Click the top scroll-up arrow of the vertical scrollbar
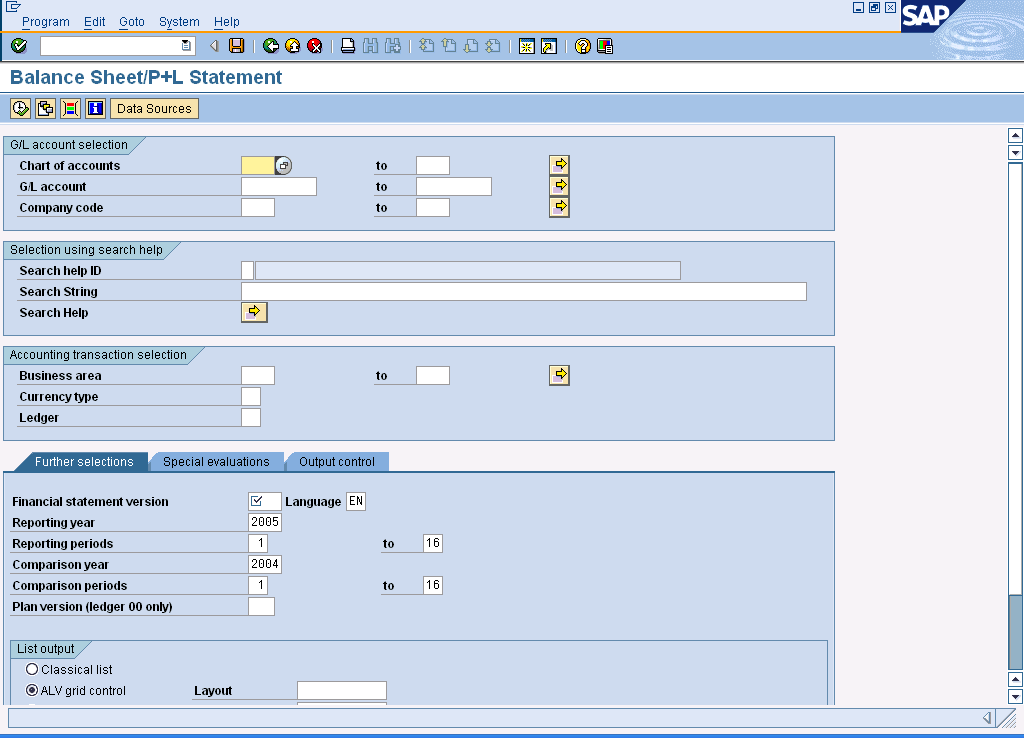Screen dimensions: 1024x738 click(x=1015, y=136)
